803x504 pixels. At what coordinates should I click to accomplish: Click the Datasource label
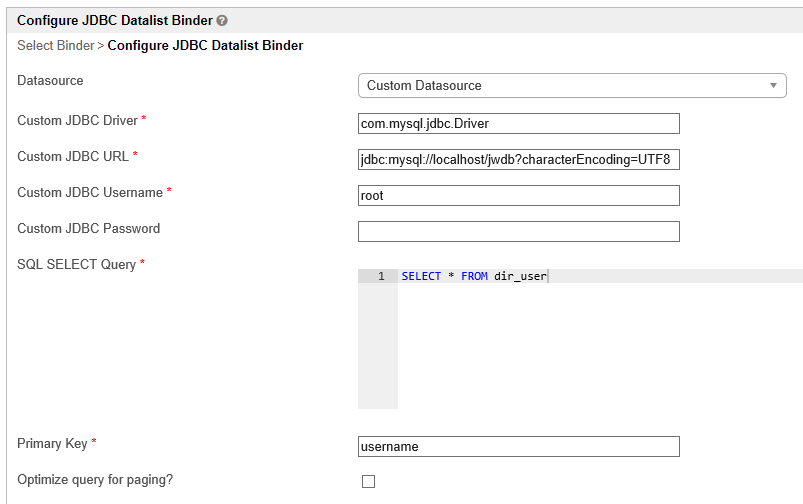coord(50,80)
